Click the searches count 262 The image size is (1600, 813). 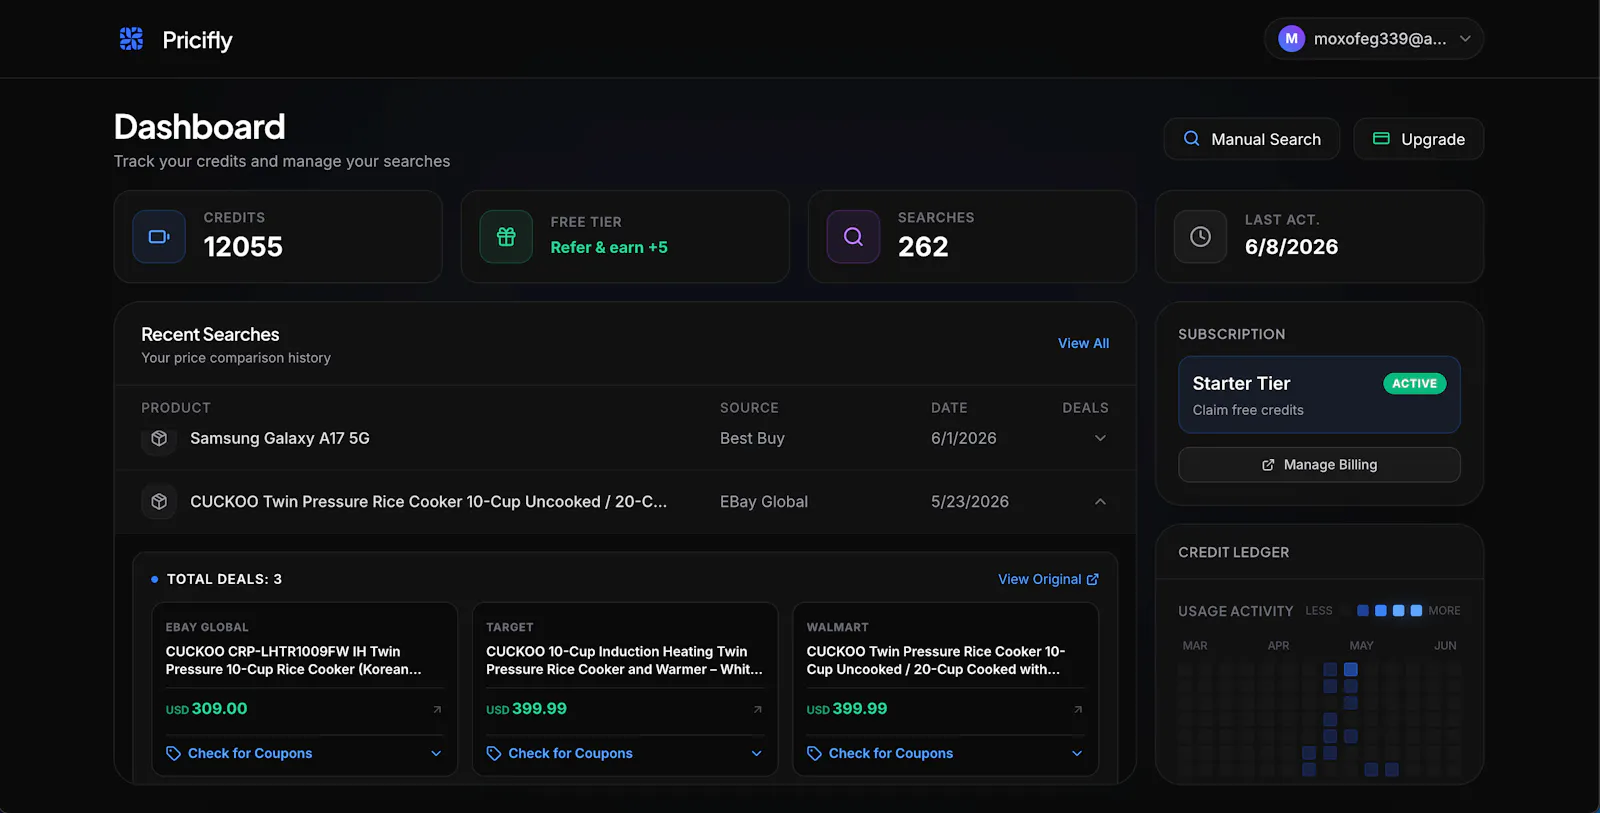[x=923, y=247]
